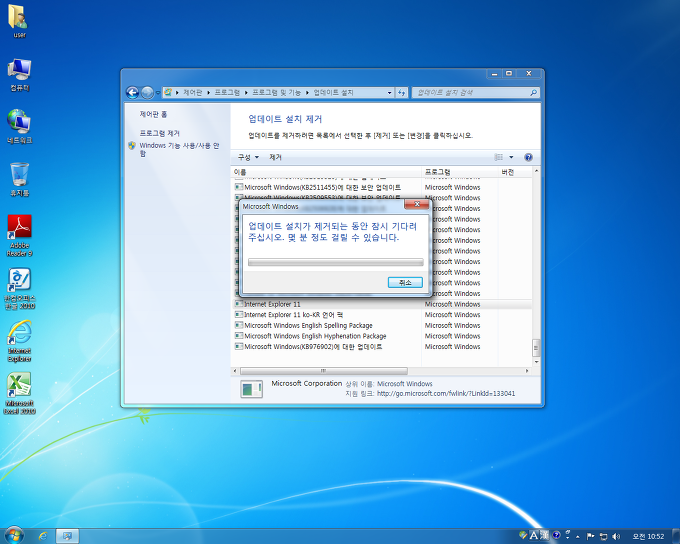Select the KB2511455 security update row
Viewport: 680px width, 544px height.
click(x=382, y=187)
